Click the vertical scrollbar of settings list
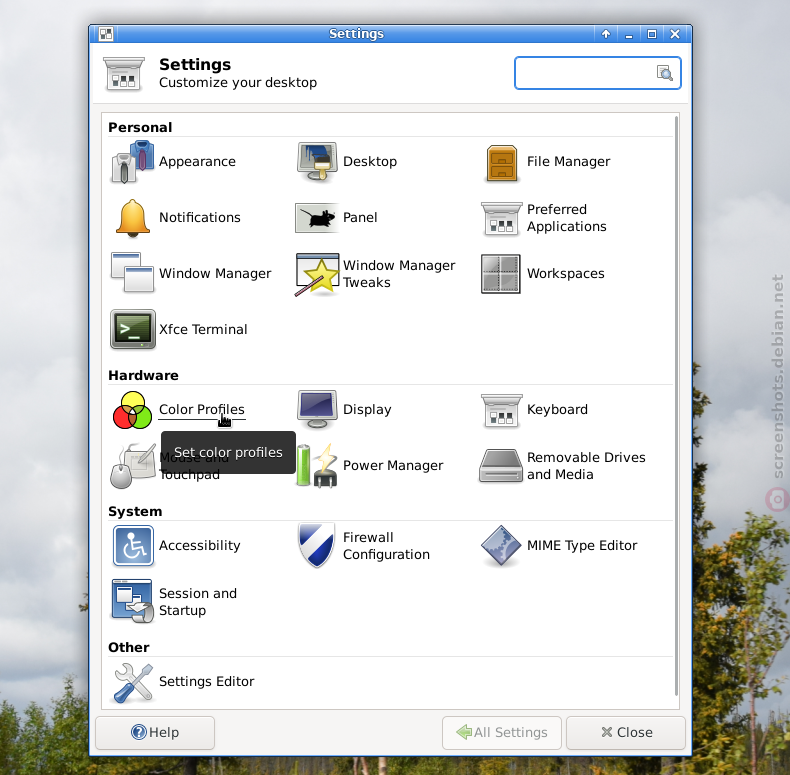The image size is (790, 775). click(x=676, y=406)
